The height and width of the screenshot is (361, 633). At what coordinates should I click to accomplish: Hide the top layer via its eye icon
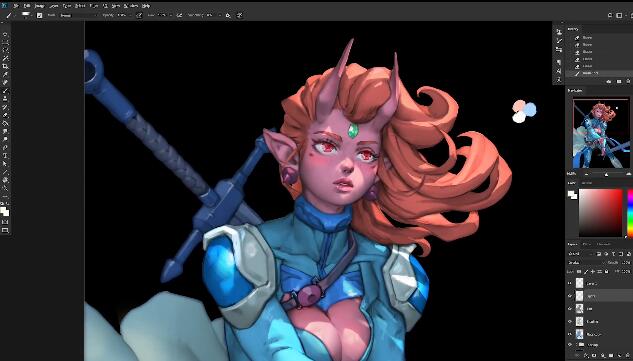pyautogui.click(x=570, y=283)
